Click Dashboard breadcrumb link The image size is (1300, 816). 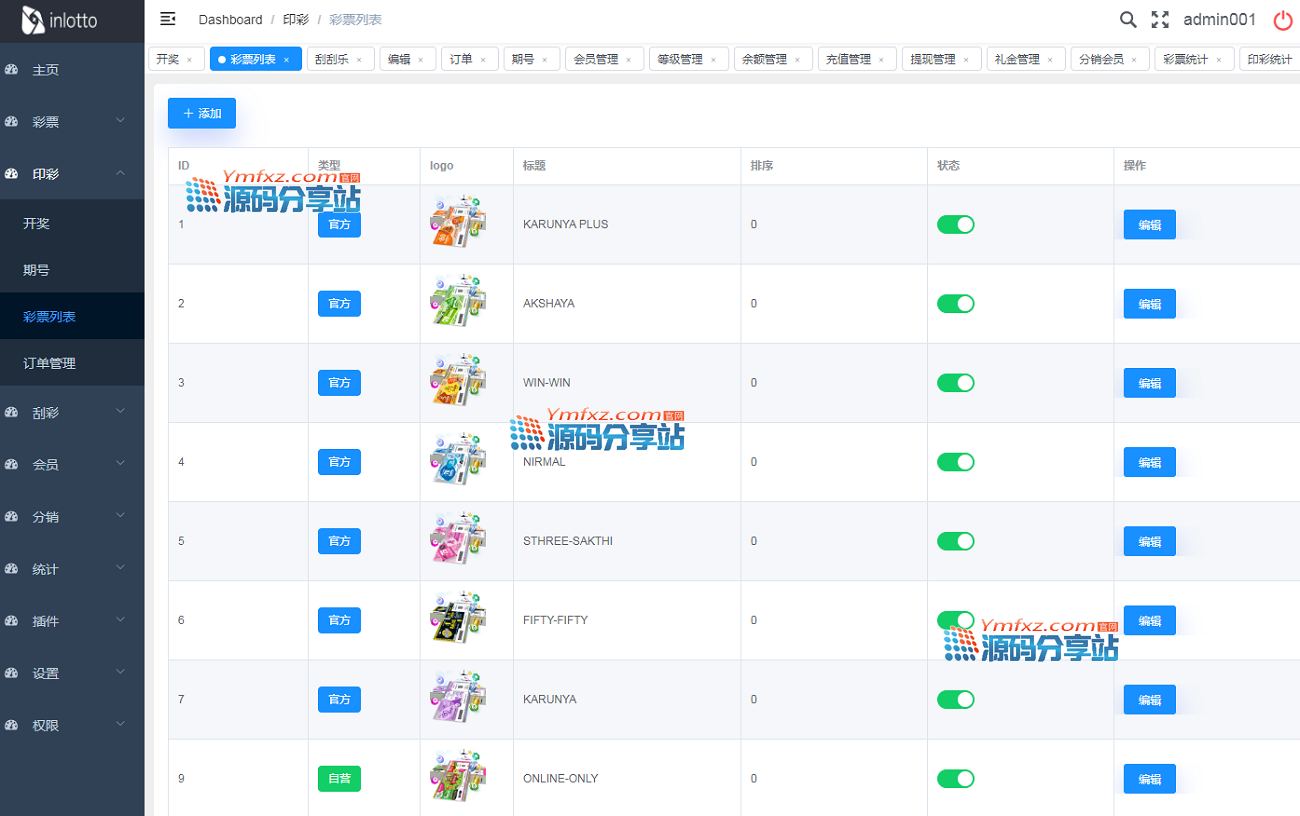point(230,20)
